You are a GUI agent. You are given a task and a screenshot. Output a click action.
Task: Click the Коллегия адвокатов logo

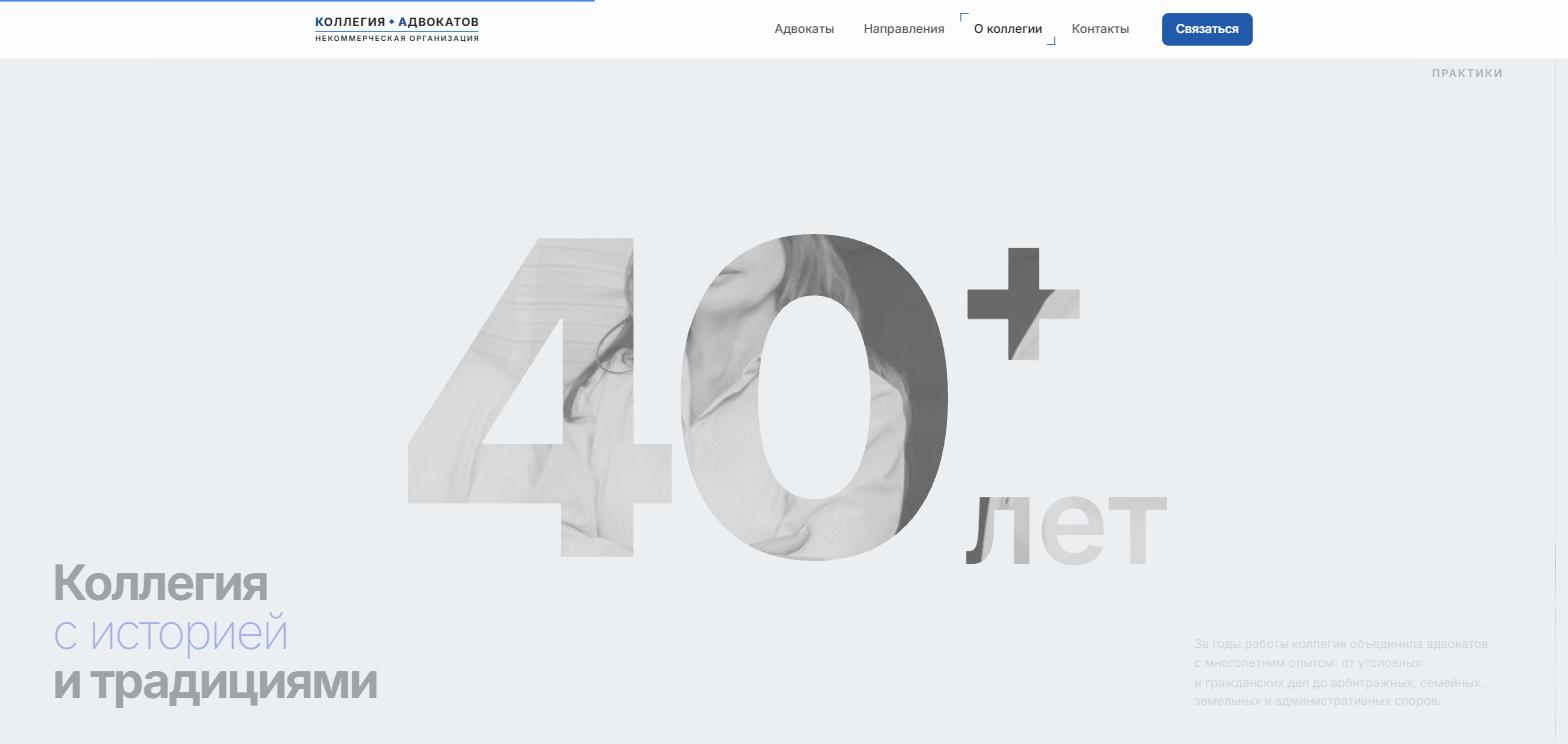[397, 29]
